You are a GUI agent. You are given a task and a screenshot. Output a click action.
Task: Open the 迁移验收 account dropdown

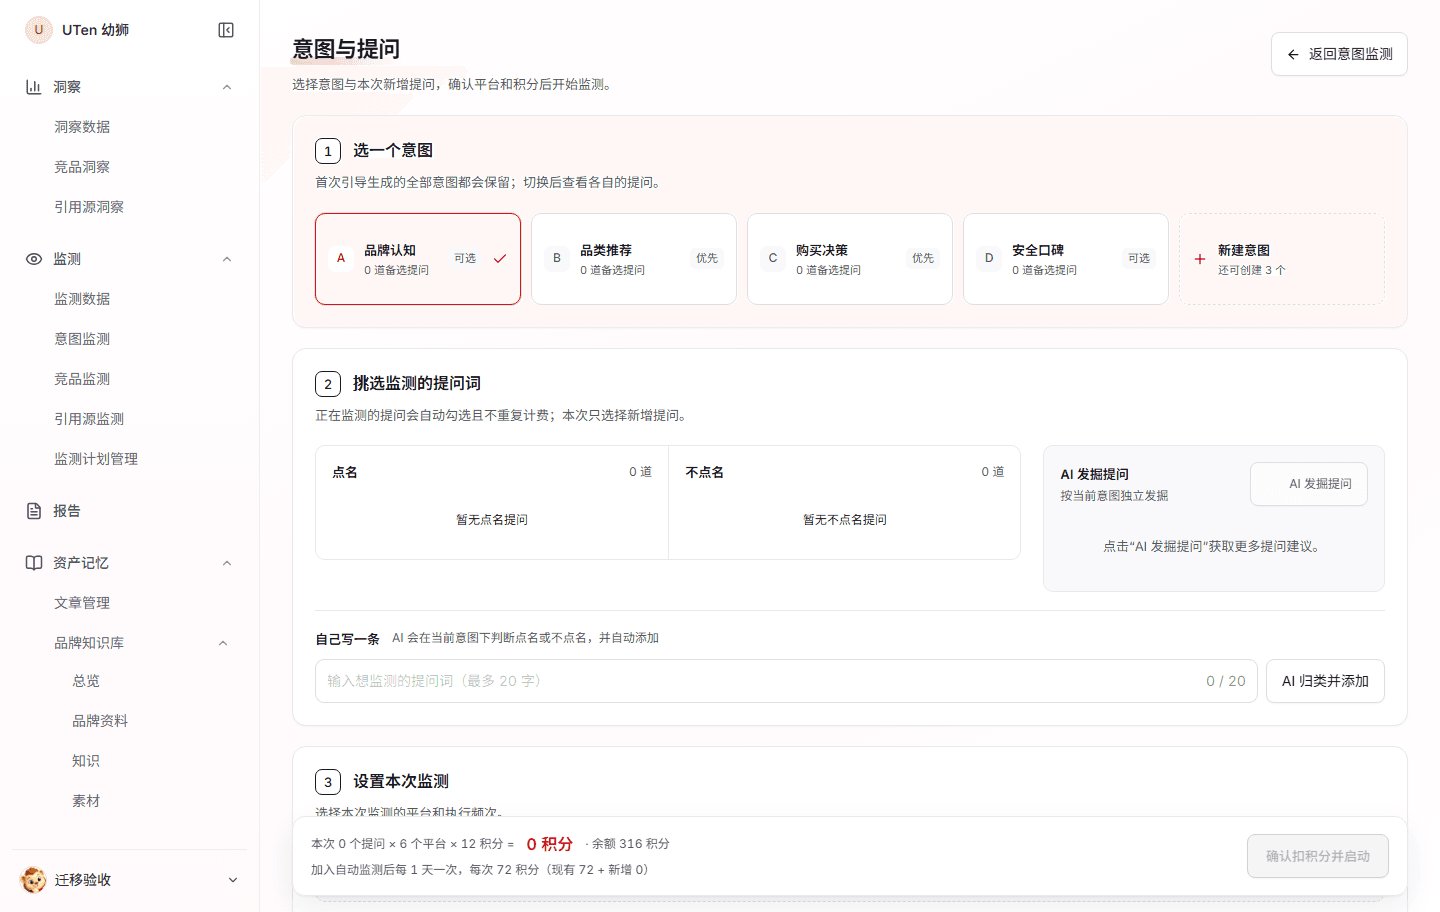[x=233, y=880]
